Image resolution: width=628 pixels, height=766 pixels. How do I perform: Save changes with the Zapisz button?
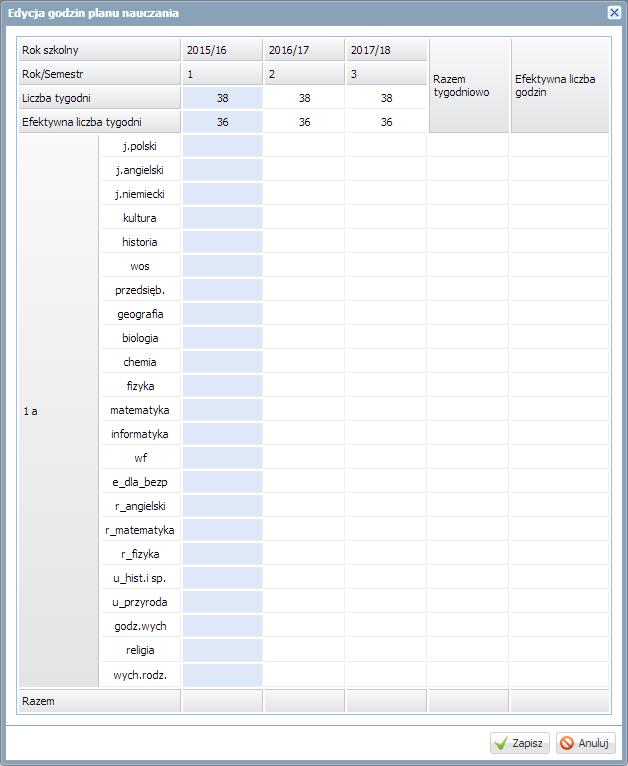point(520,743)
